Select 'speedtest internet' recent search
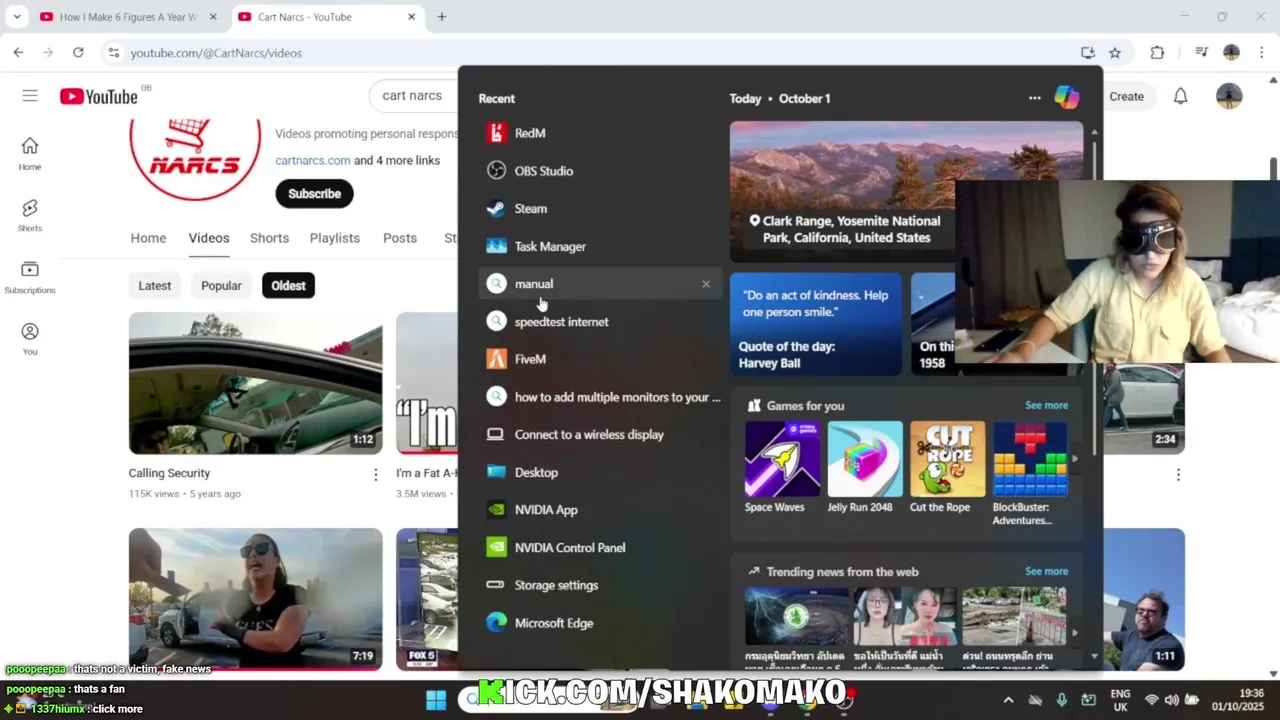 coord(600,322)
